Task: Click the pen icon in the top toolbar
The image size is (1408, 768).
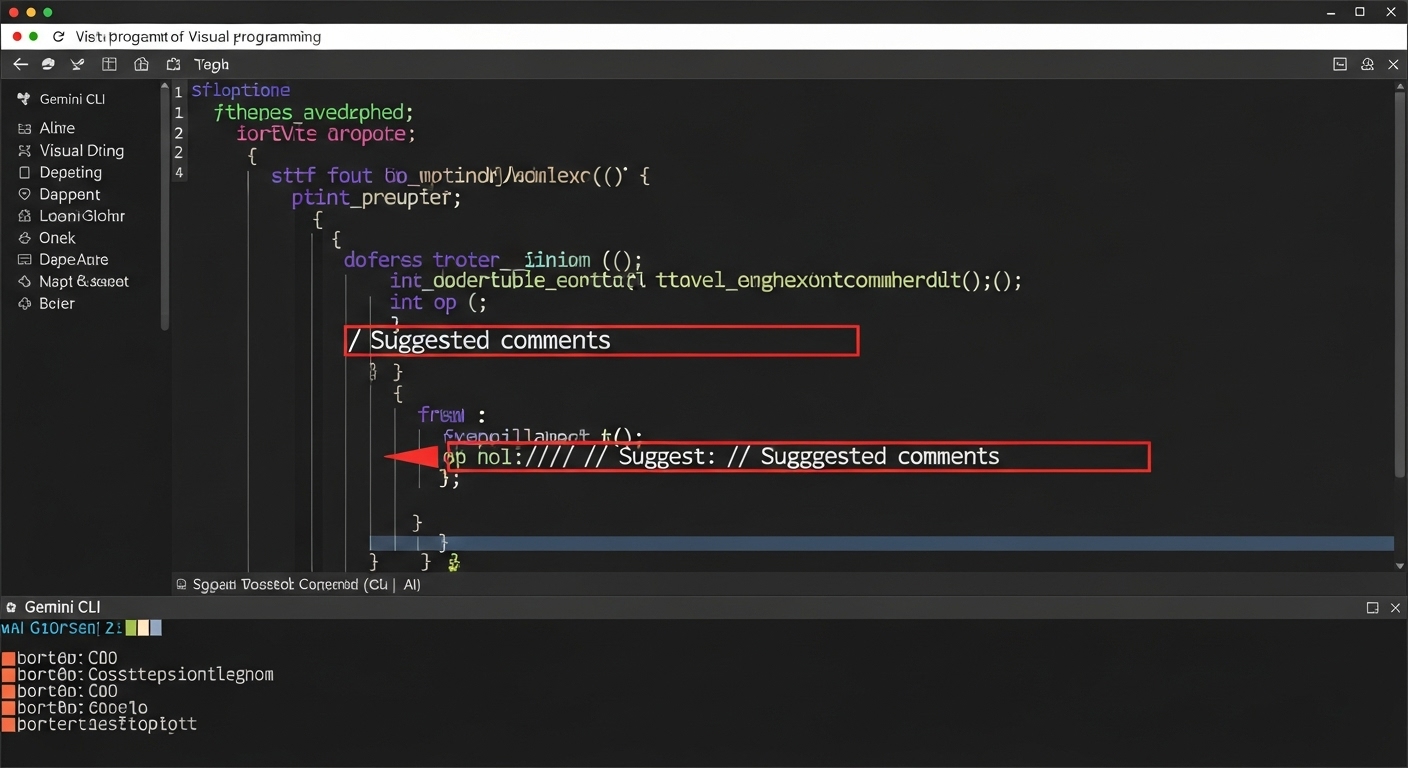Action: coord(77,64)
